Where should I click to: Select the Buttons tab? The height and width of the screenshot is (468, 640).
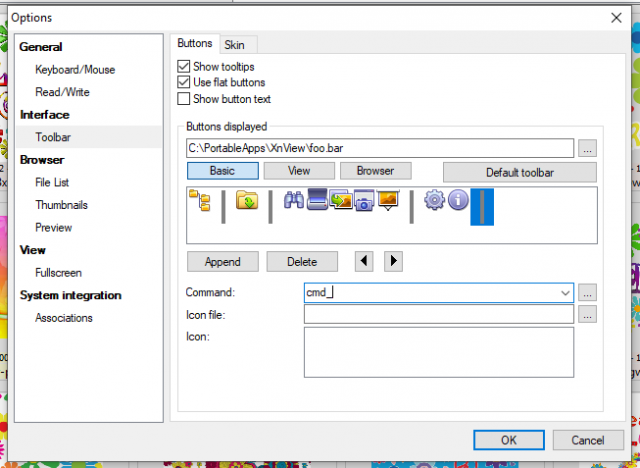pos(195,43)
